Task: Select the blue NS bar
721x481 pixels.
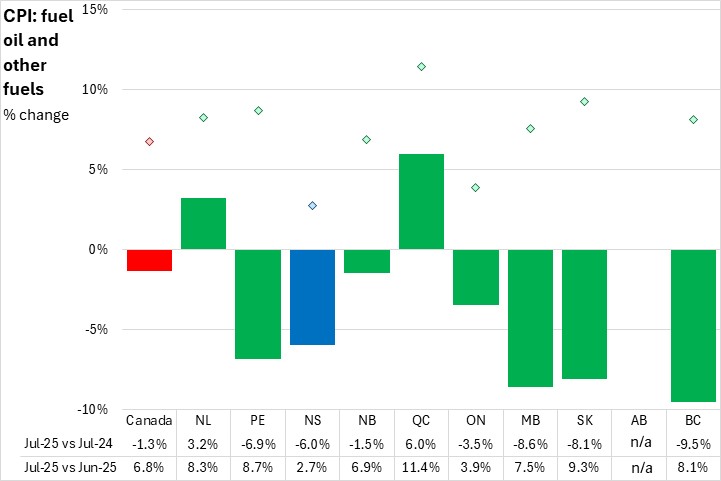Action: [x=312, y=297]
